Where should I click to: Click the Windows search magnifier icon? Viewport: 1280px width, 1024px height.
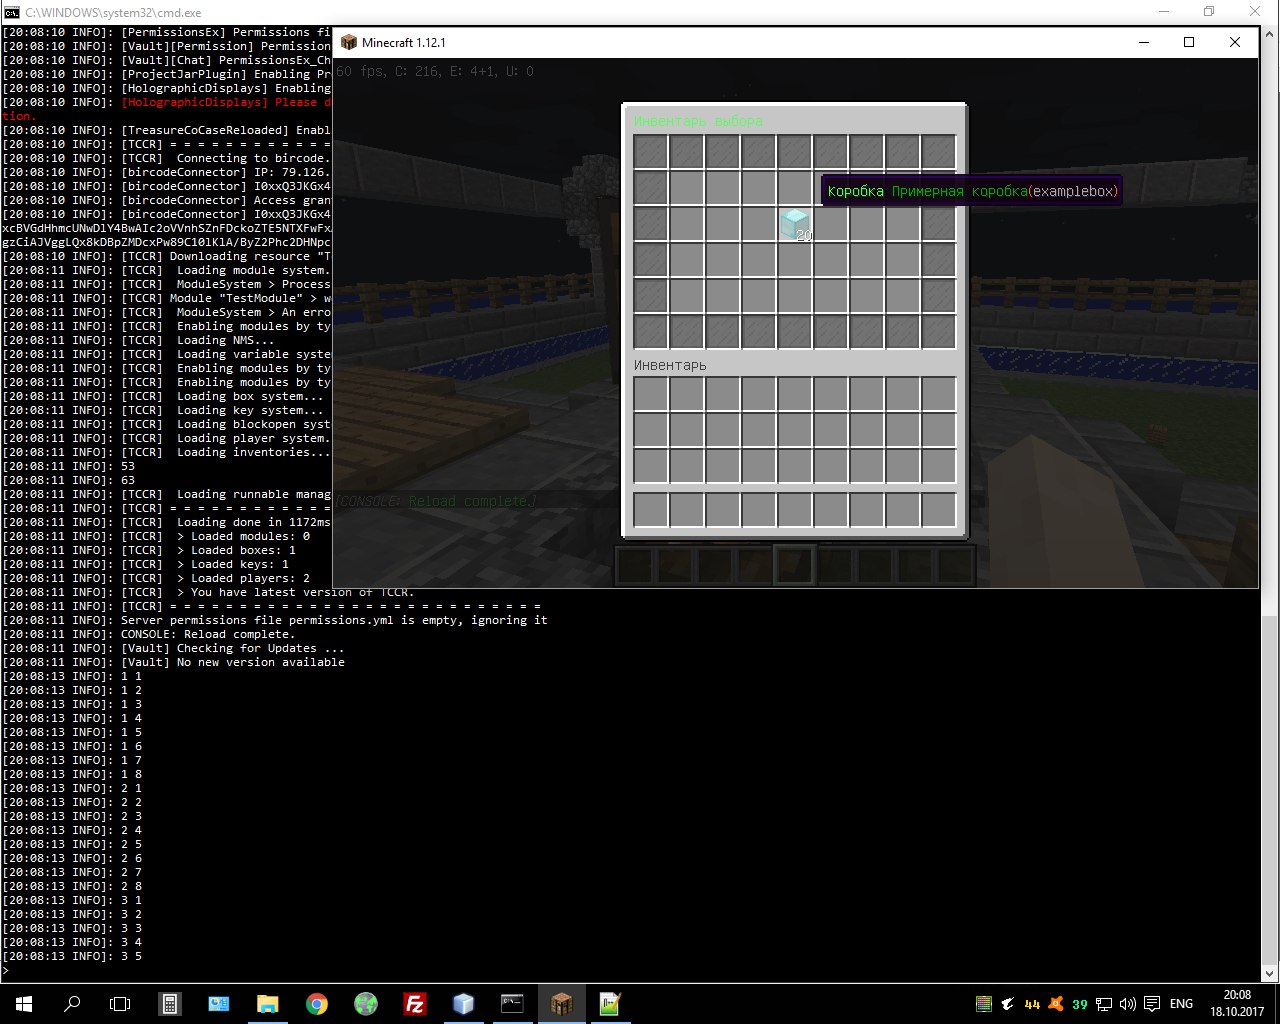[x=71, y=1003]
